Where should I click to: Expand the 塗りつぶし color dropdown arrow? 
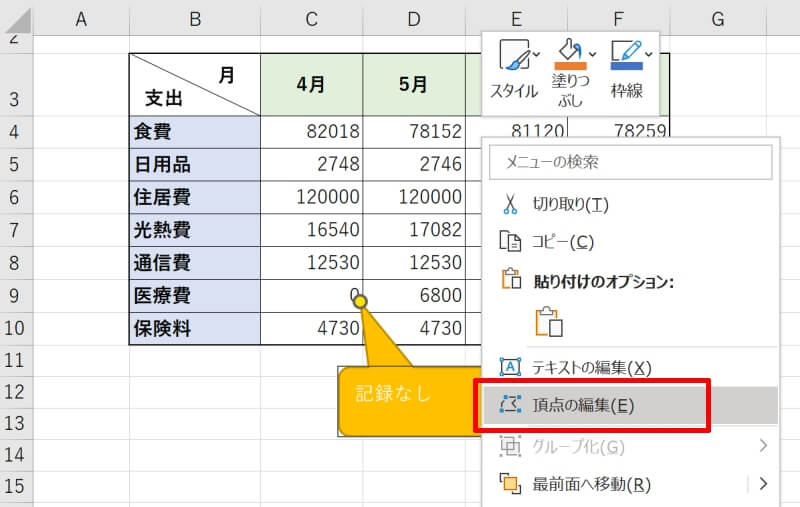(592, 54)
